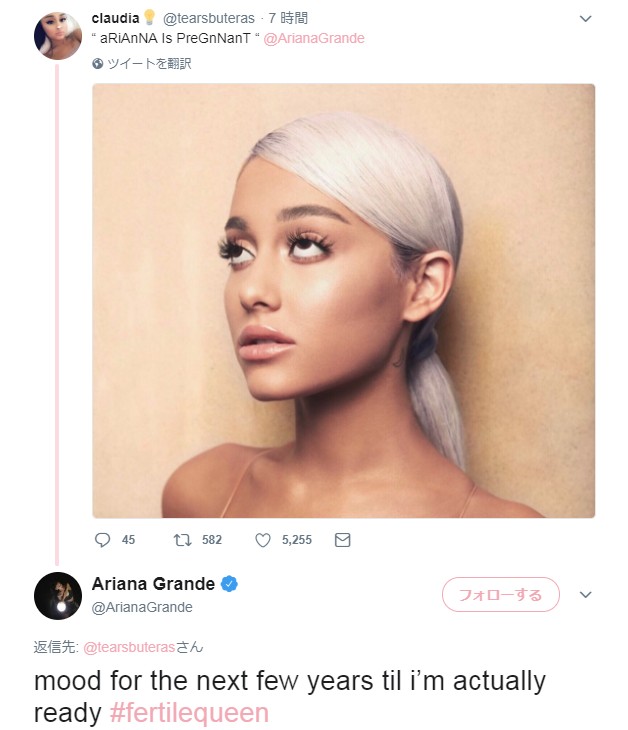Retweet claudia's tweet
The width and height of the screenshot is (628, 730).
click(x=182, y=540)
